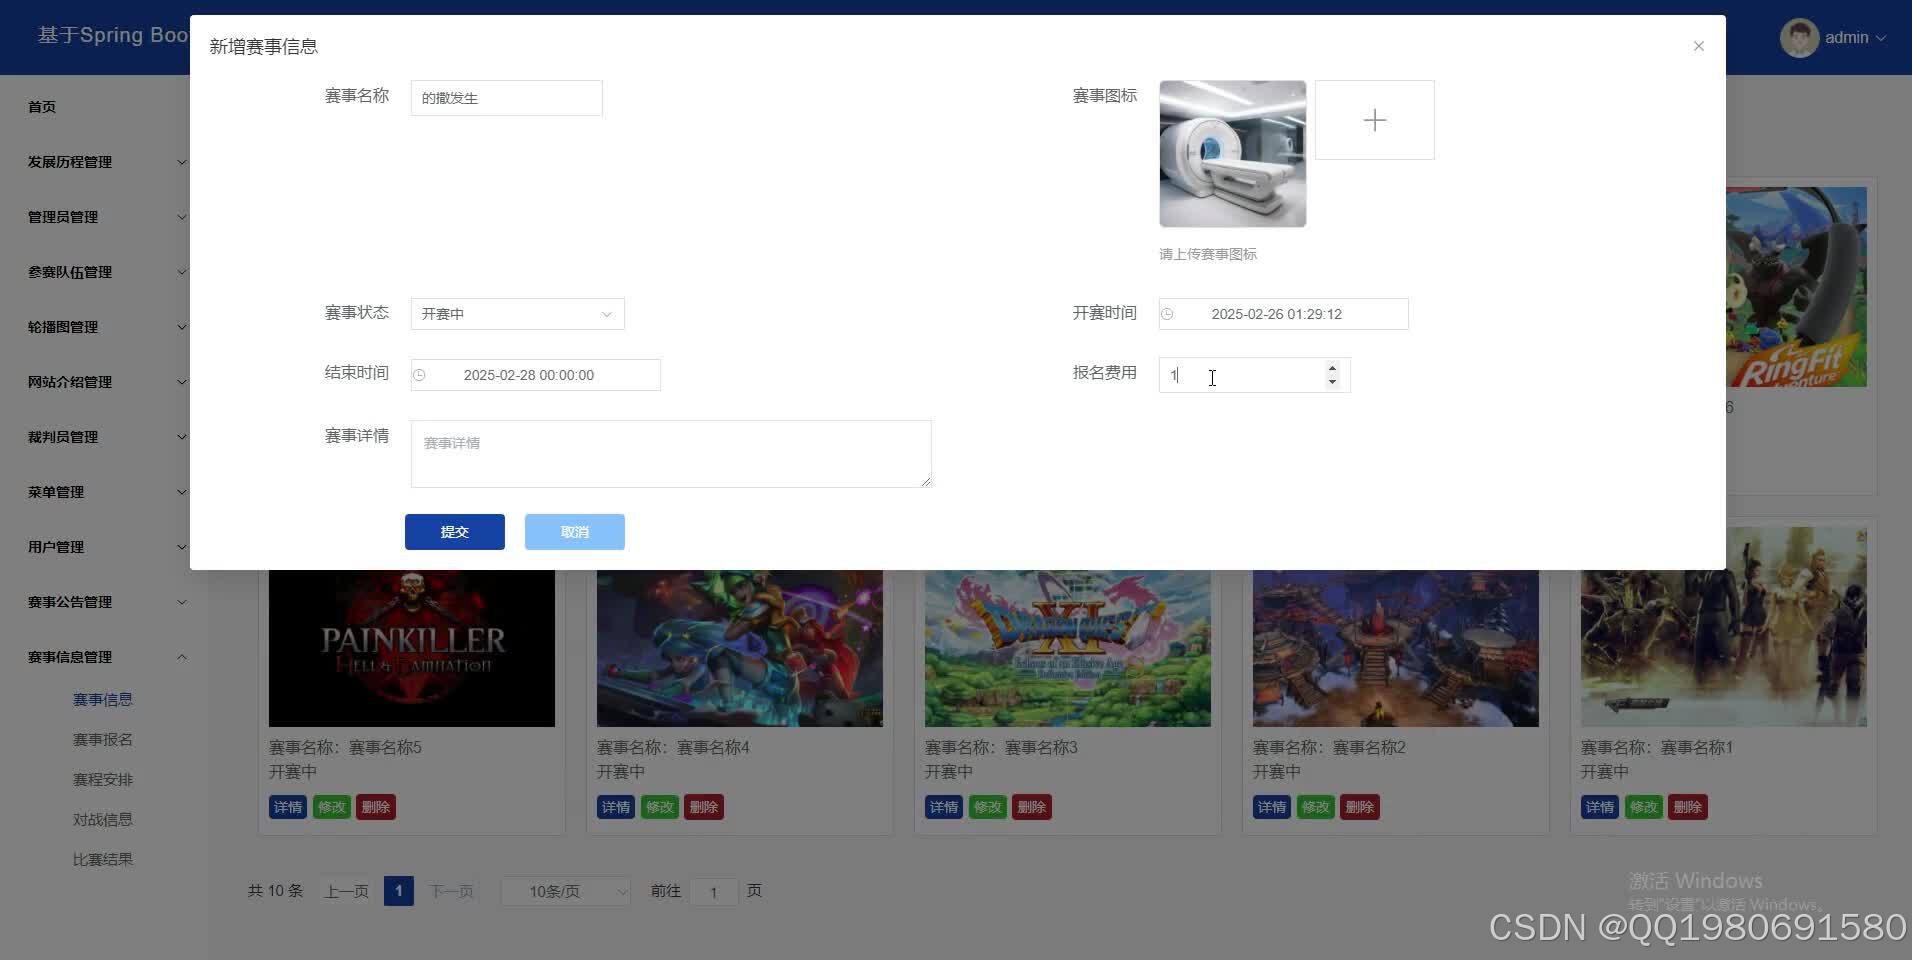Screen dimensions: 1912x960
Task: Close the 新增赛事信息 dialog
Action: pyautogui.click(x=1697, y=45)
